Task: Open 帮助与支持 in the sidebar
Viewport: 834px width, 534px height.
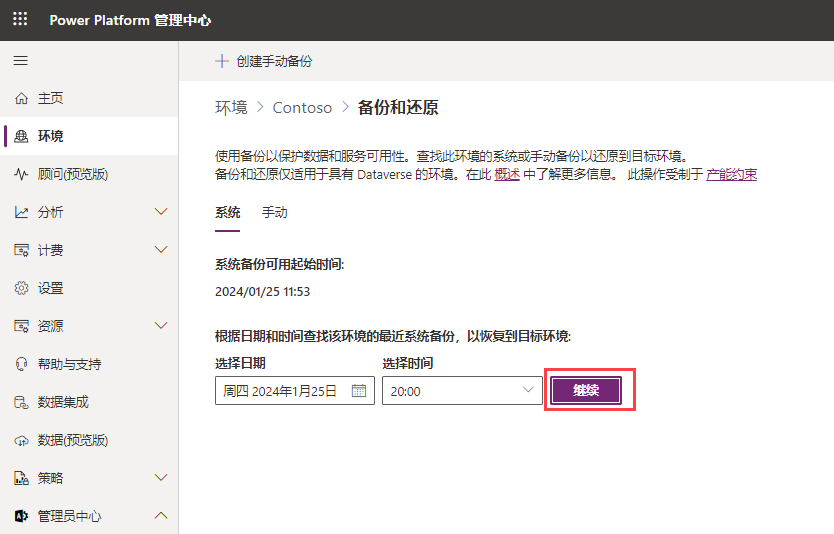Action: point(89,364)
